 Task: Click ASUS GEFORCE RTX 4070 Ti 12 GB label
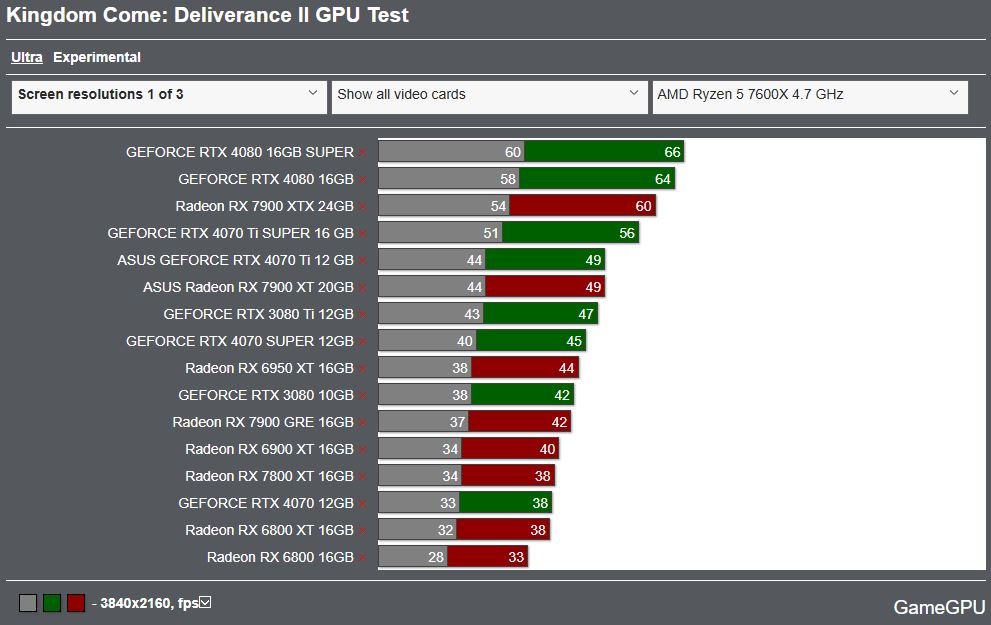(x=235, y=260)
